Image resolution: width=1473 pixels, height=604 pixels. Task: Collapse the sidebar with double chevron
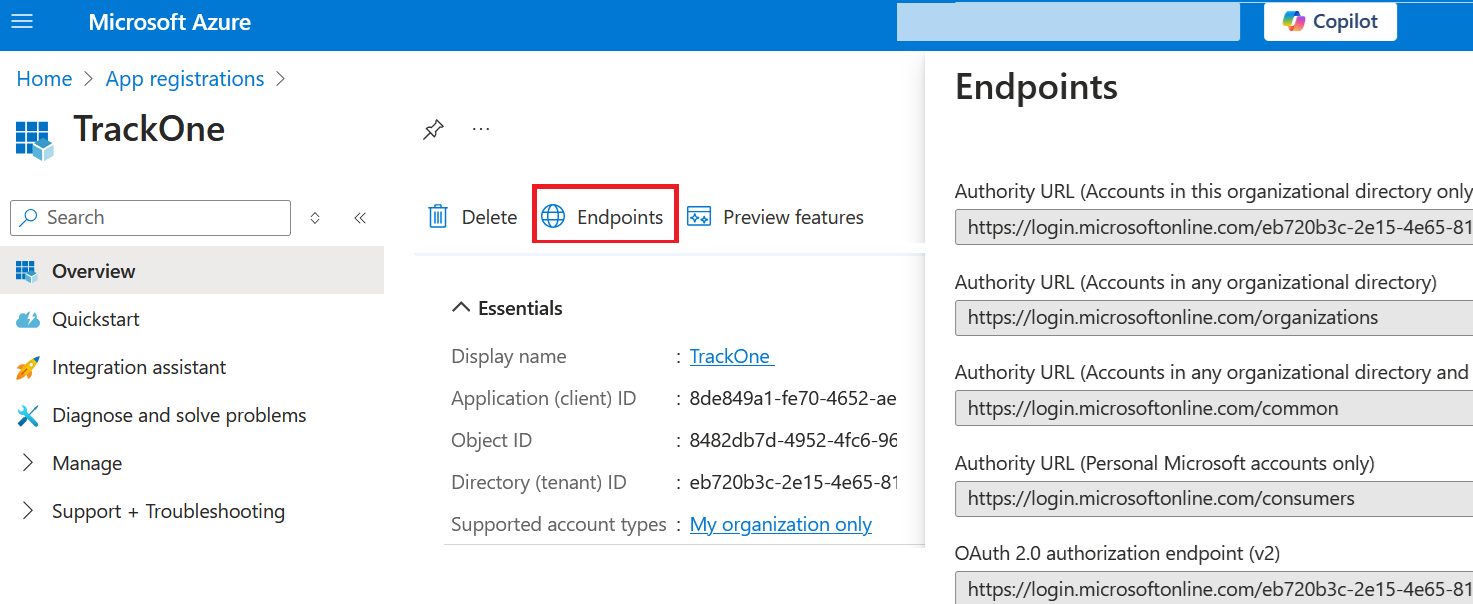[x=360, y=217]
